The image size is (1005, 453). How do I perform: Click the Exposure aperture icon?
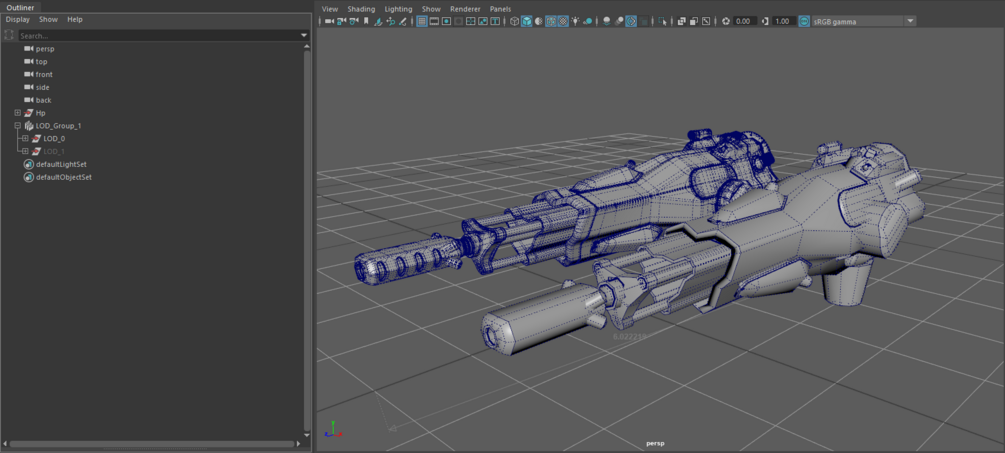click(x=726, y=21)
